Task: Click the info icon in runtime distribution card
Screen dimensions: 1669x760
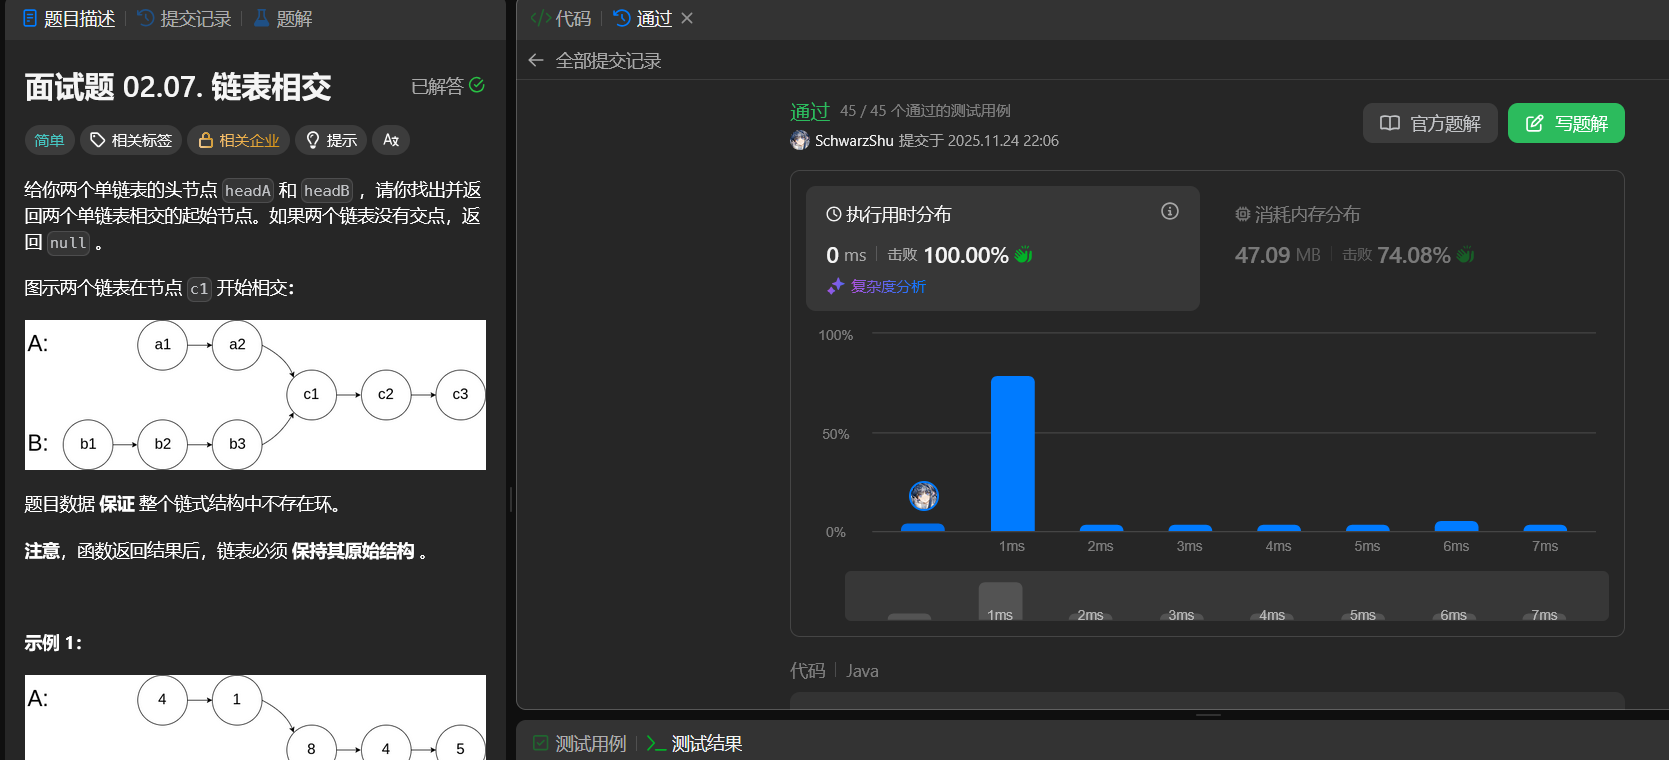Action: (1169, 211)
